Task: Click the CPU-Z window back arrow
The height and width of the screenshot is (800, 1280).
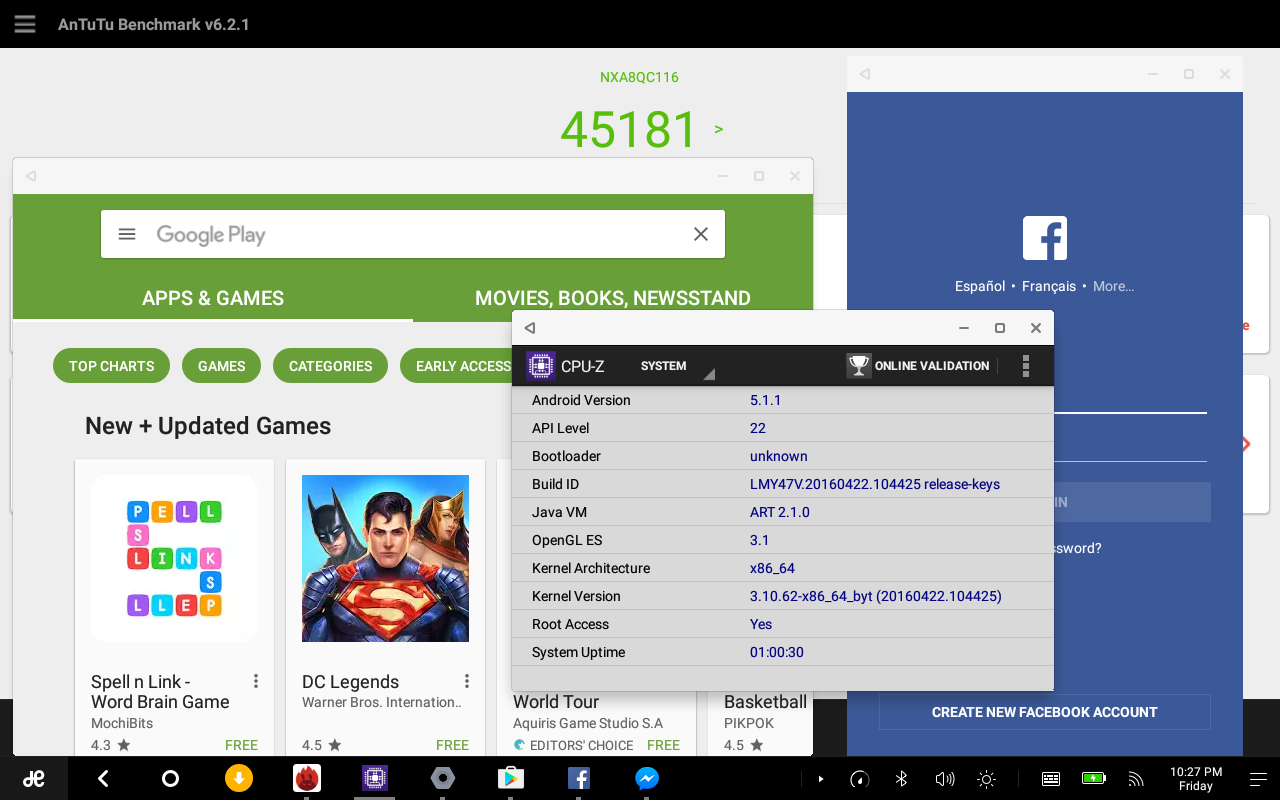Action: pyautogui.click(x=530, y=328)
